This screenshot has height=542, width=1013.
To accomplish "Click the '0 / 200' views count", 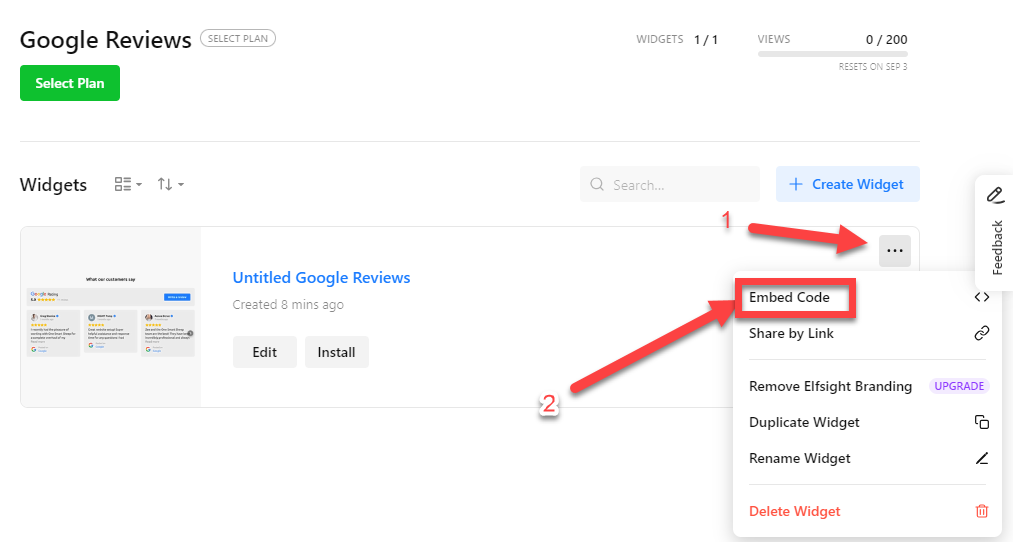I will pos(886,39).
